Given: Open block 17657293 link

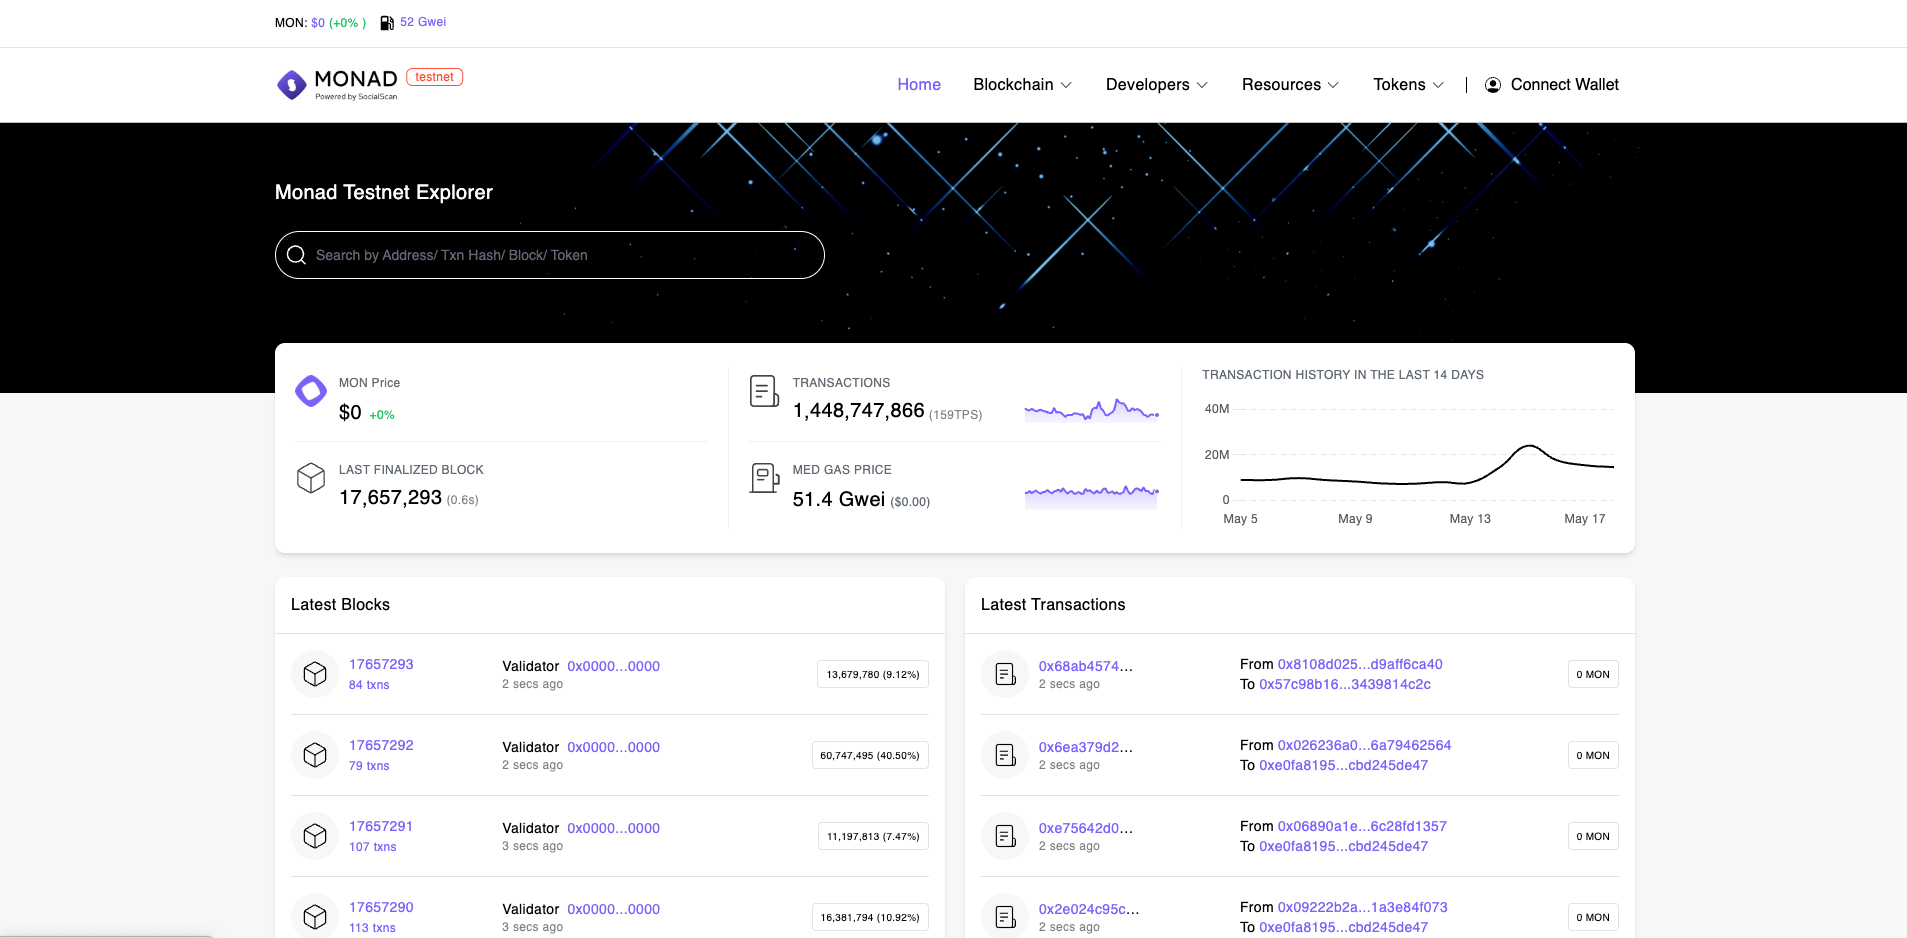Looking at the screenshot, I should (x=381, y=664).
